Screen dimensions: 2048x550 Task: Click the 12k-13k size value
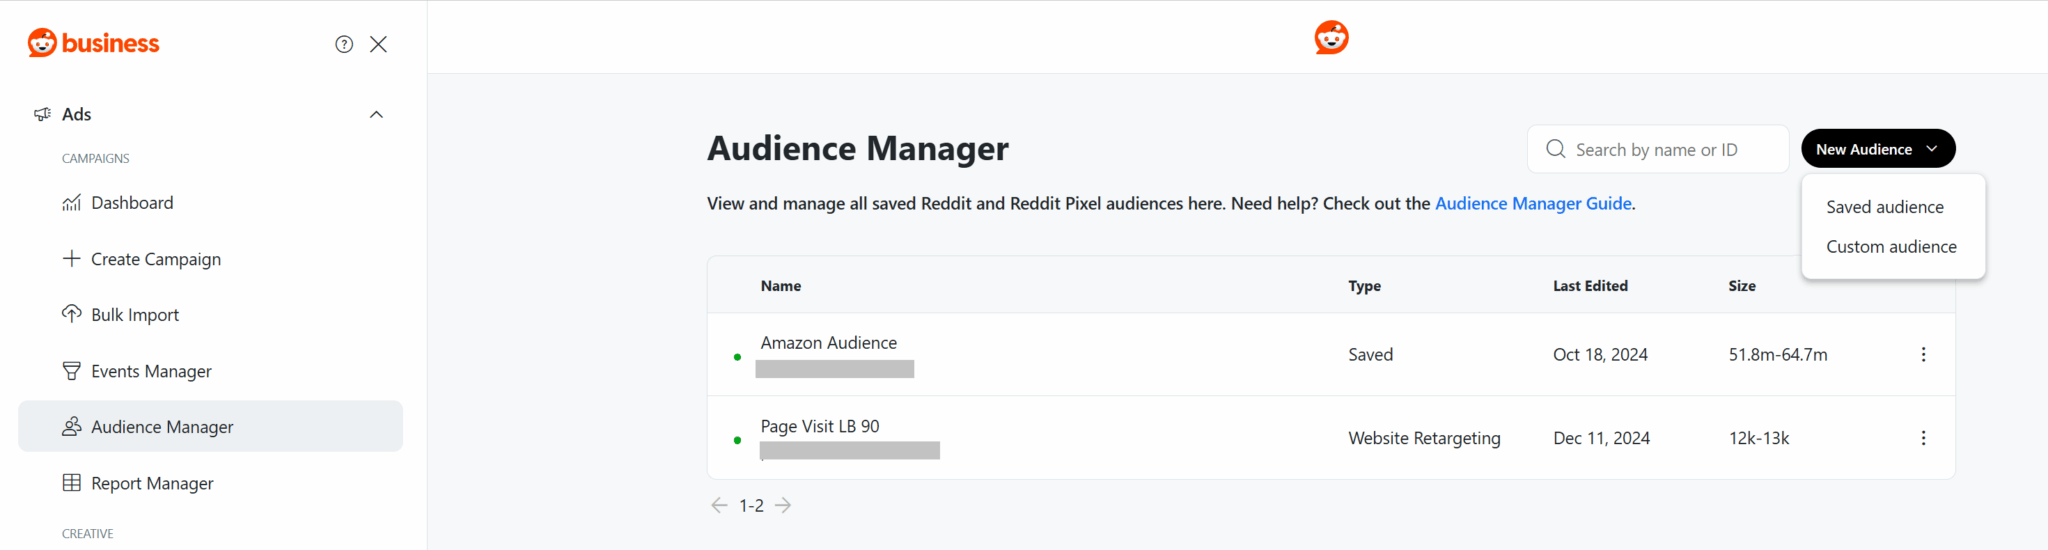(x=1759, y=438)
